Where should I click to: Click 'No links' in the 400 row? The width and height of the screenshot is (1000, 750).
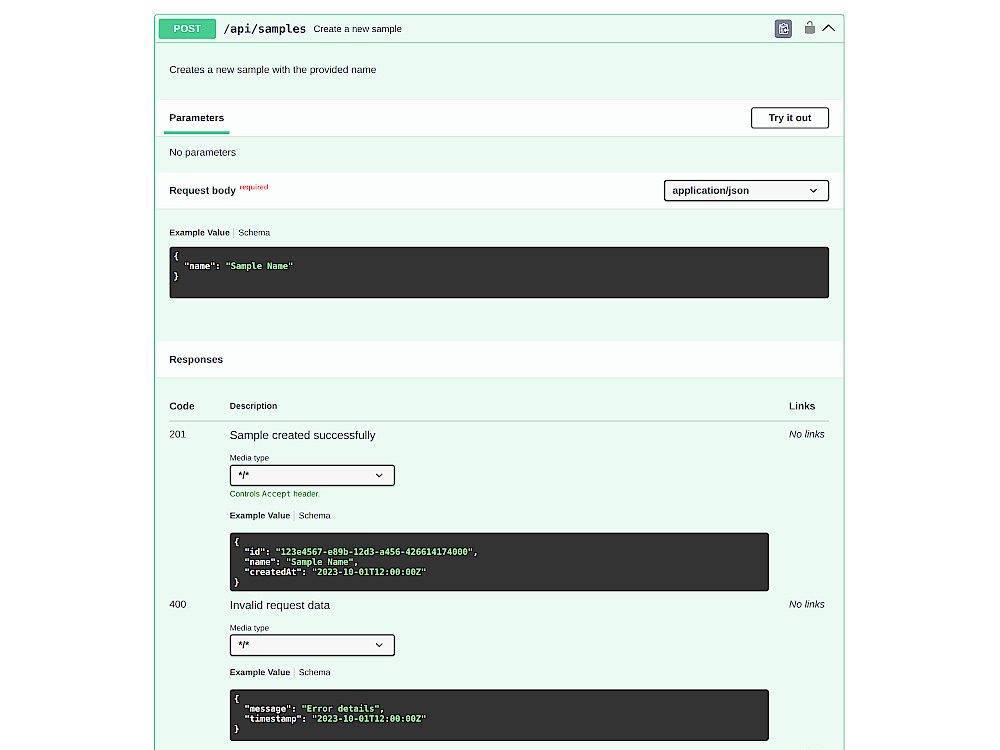pos(806,605)
